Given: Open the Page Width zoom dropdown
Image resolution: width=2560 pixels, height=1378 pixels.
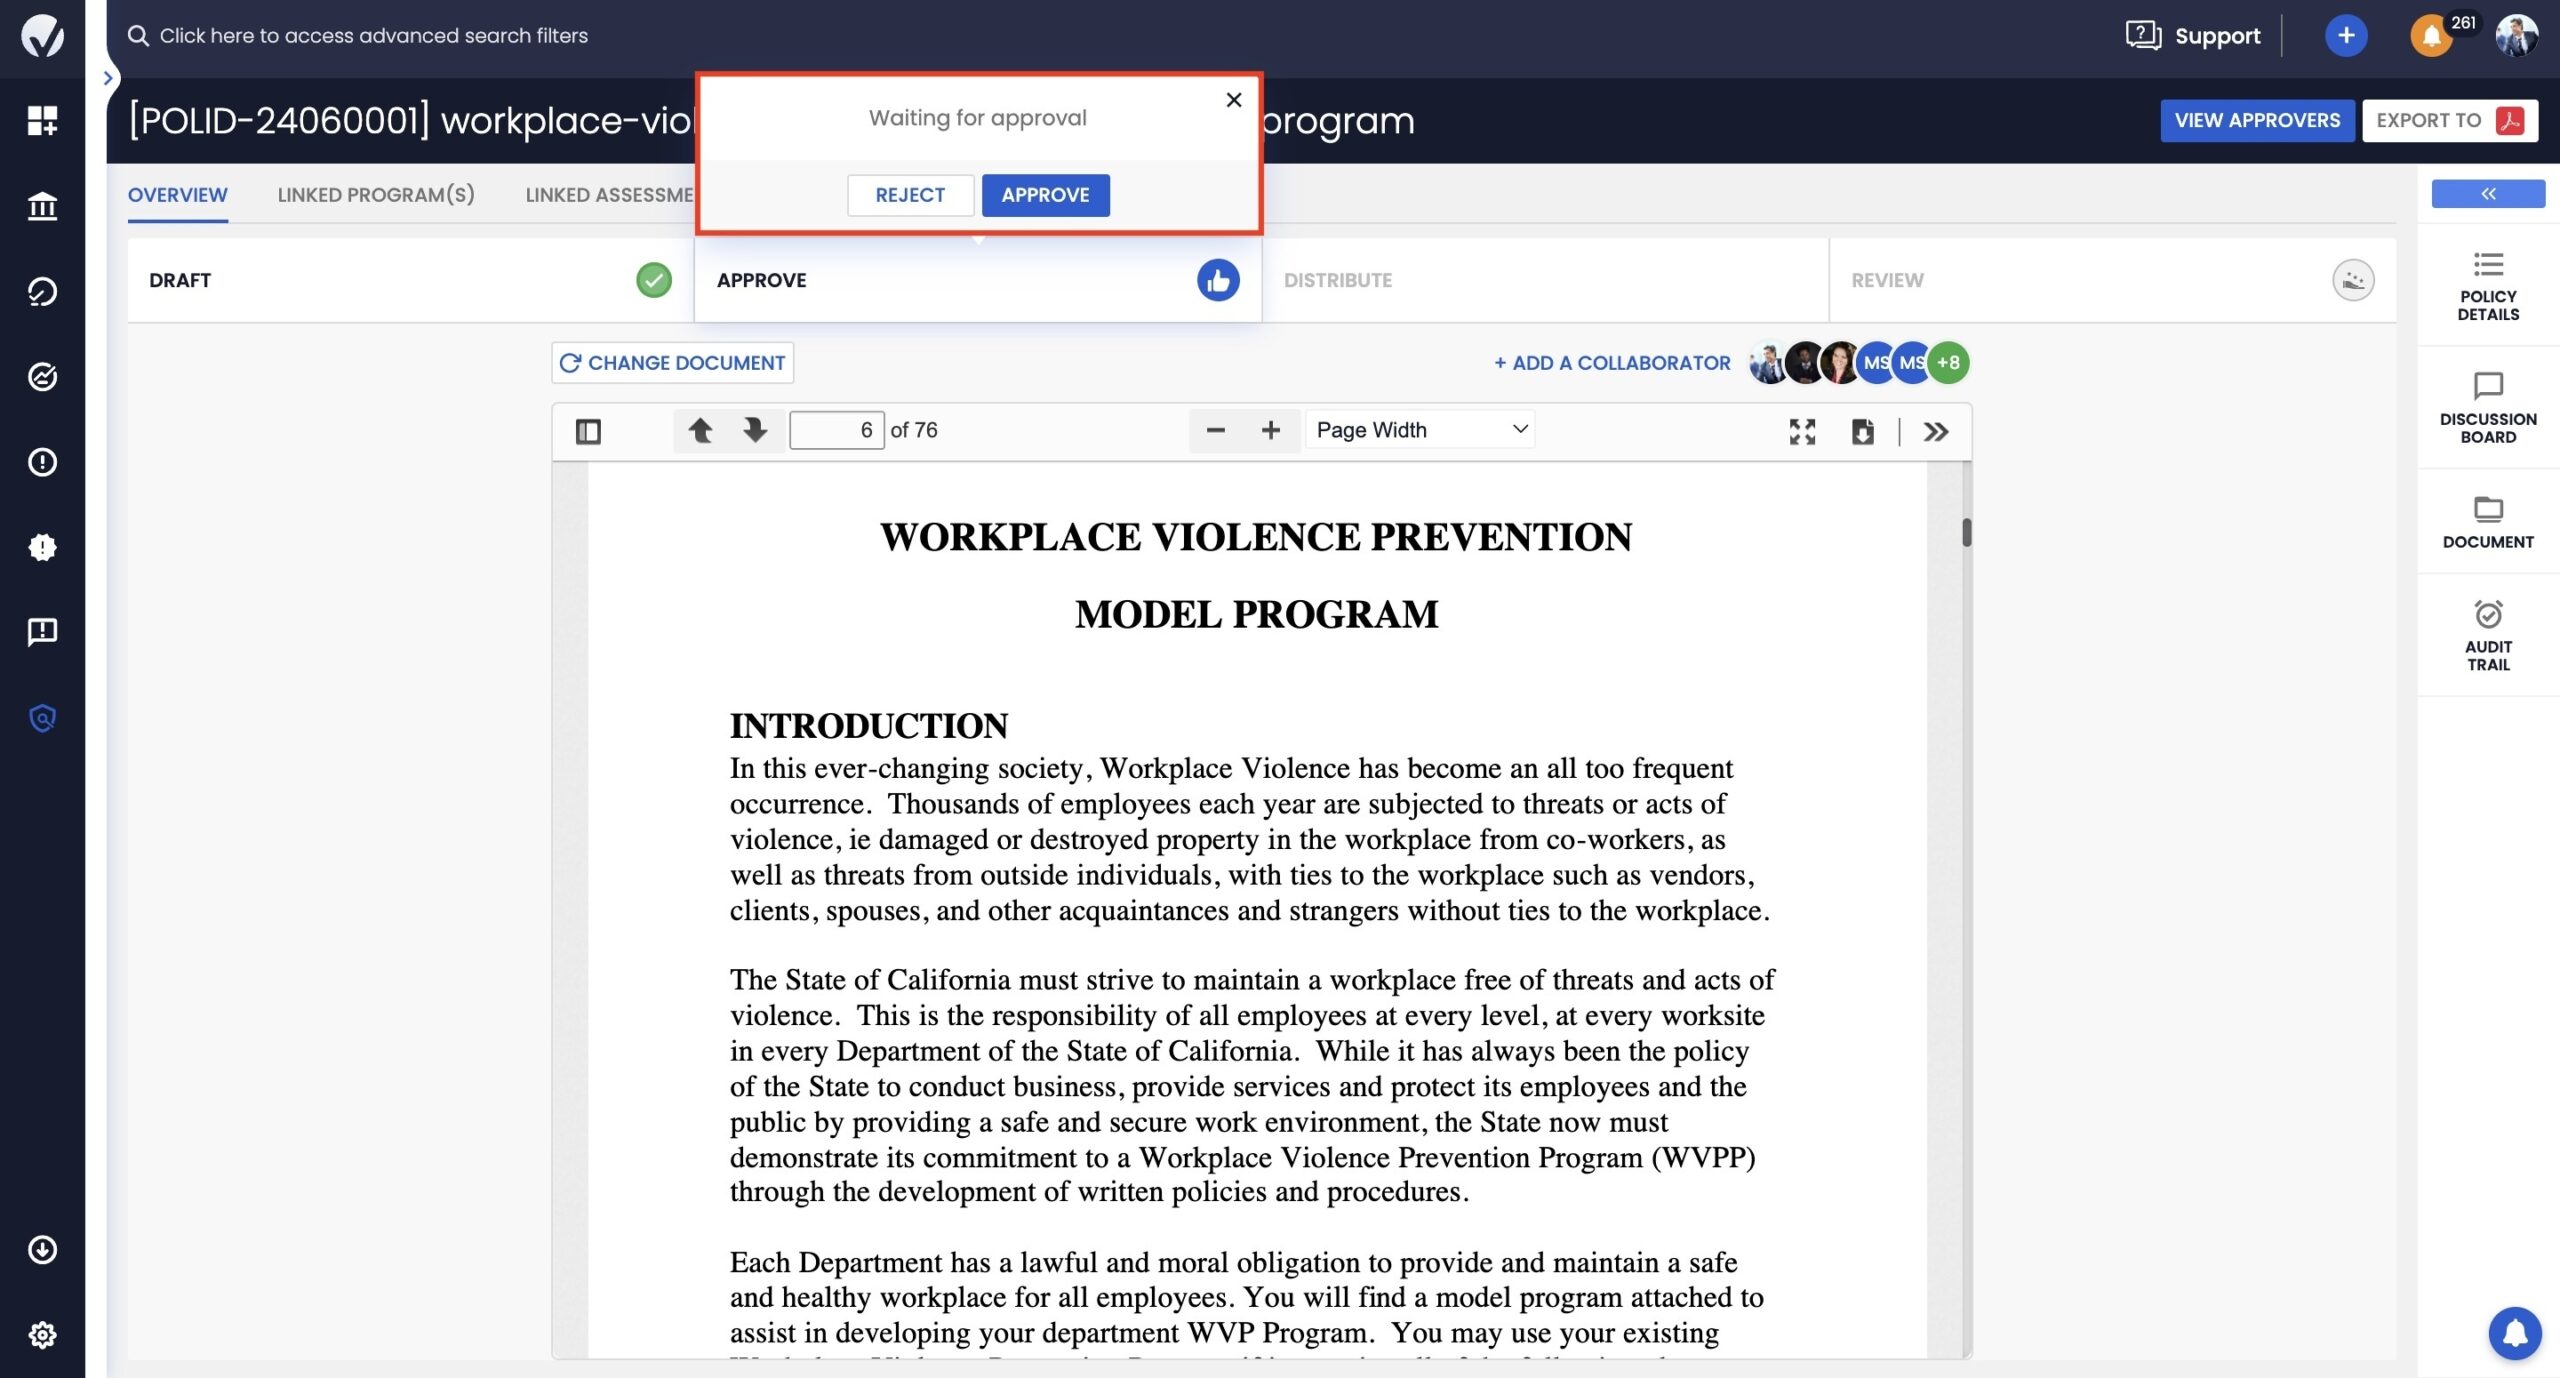Looking at the screenshot, I should [1420, 431].
